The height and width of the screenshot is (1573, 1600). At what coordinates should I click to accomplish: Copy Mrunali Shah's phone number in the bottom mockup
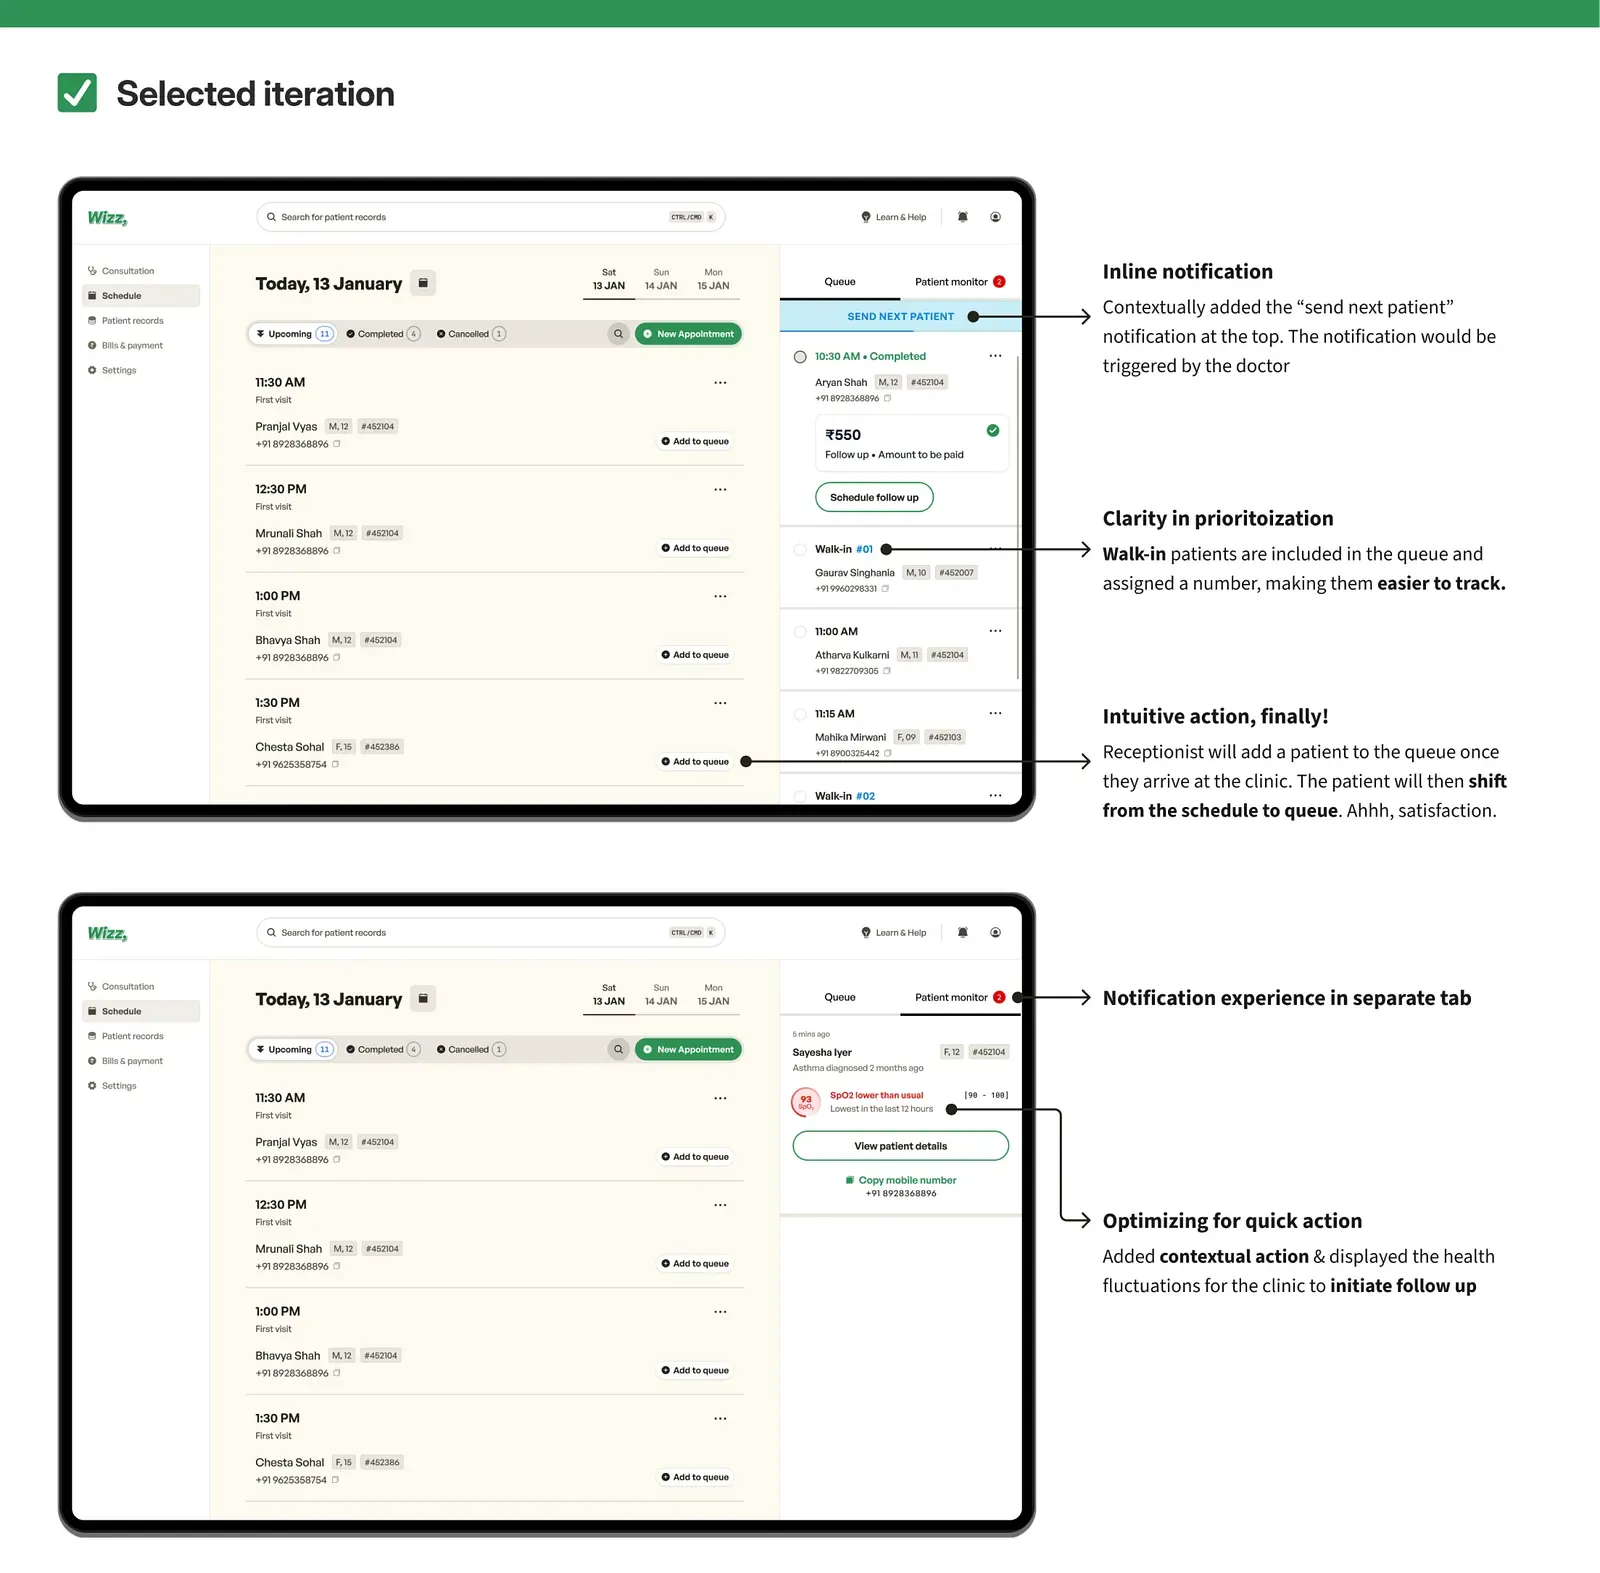coord(337,1266)
